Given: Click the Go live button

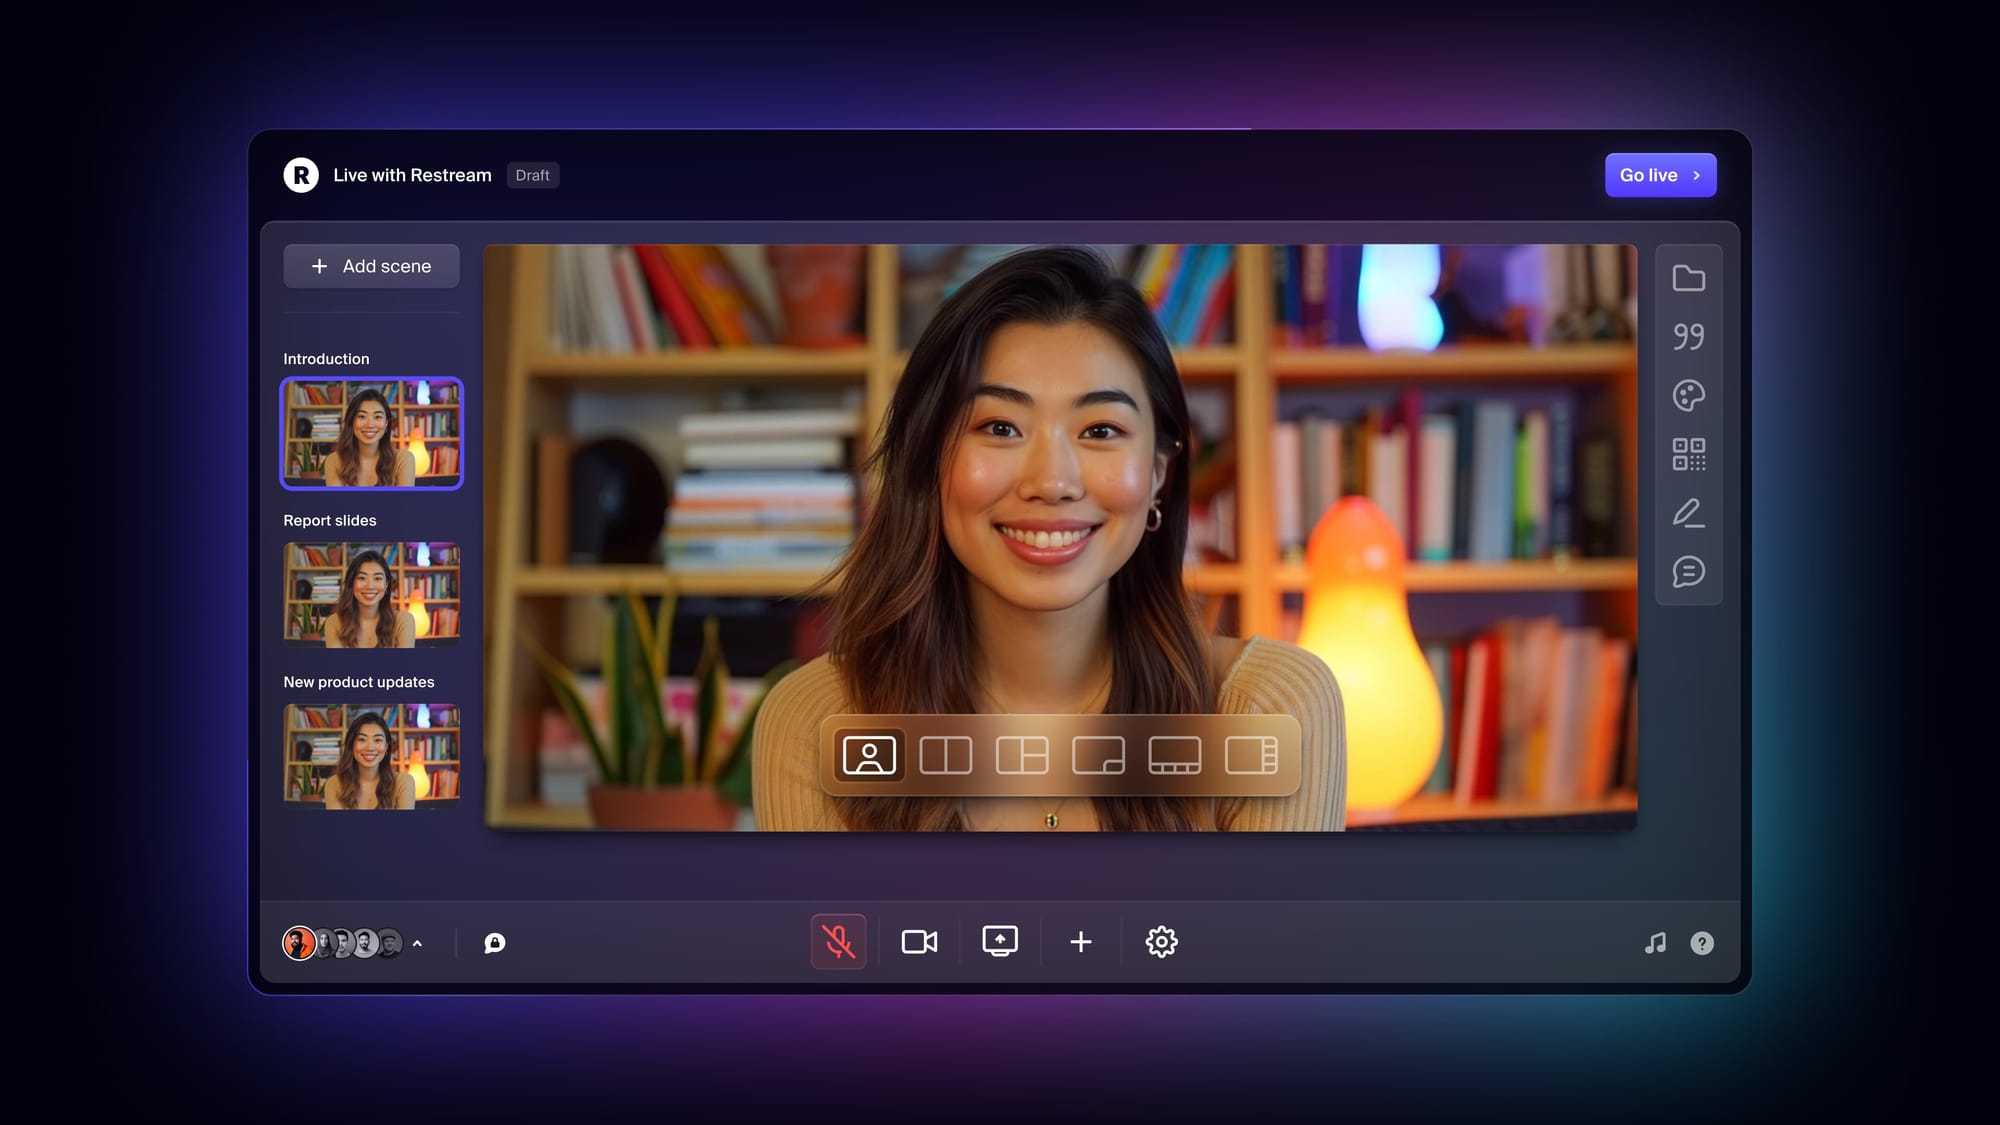Looking at the screenshot, I should coord(1660,175).
